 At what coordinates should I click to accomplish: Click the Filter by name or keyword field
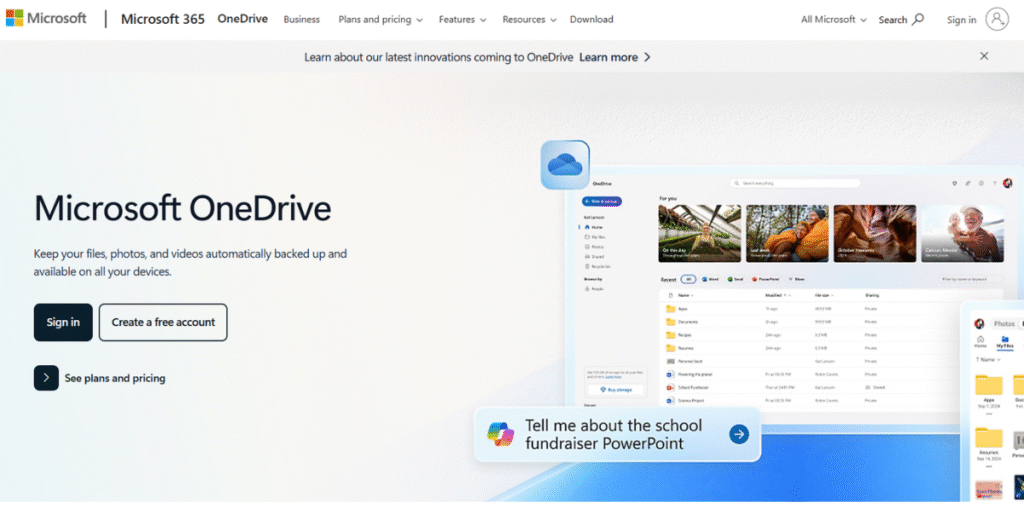click(x=970, y=279)
